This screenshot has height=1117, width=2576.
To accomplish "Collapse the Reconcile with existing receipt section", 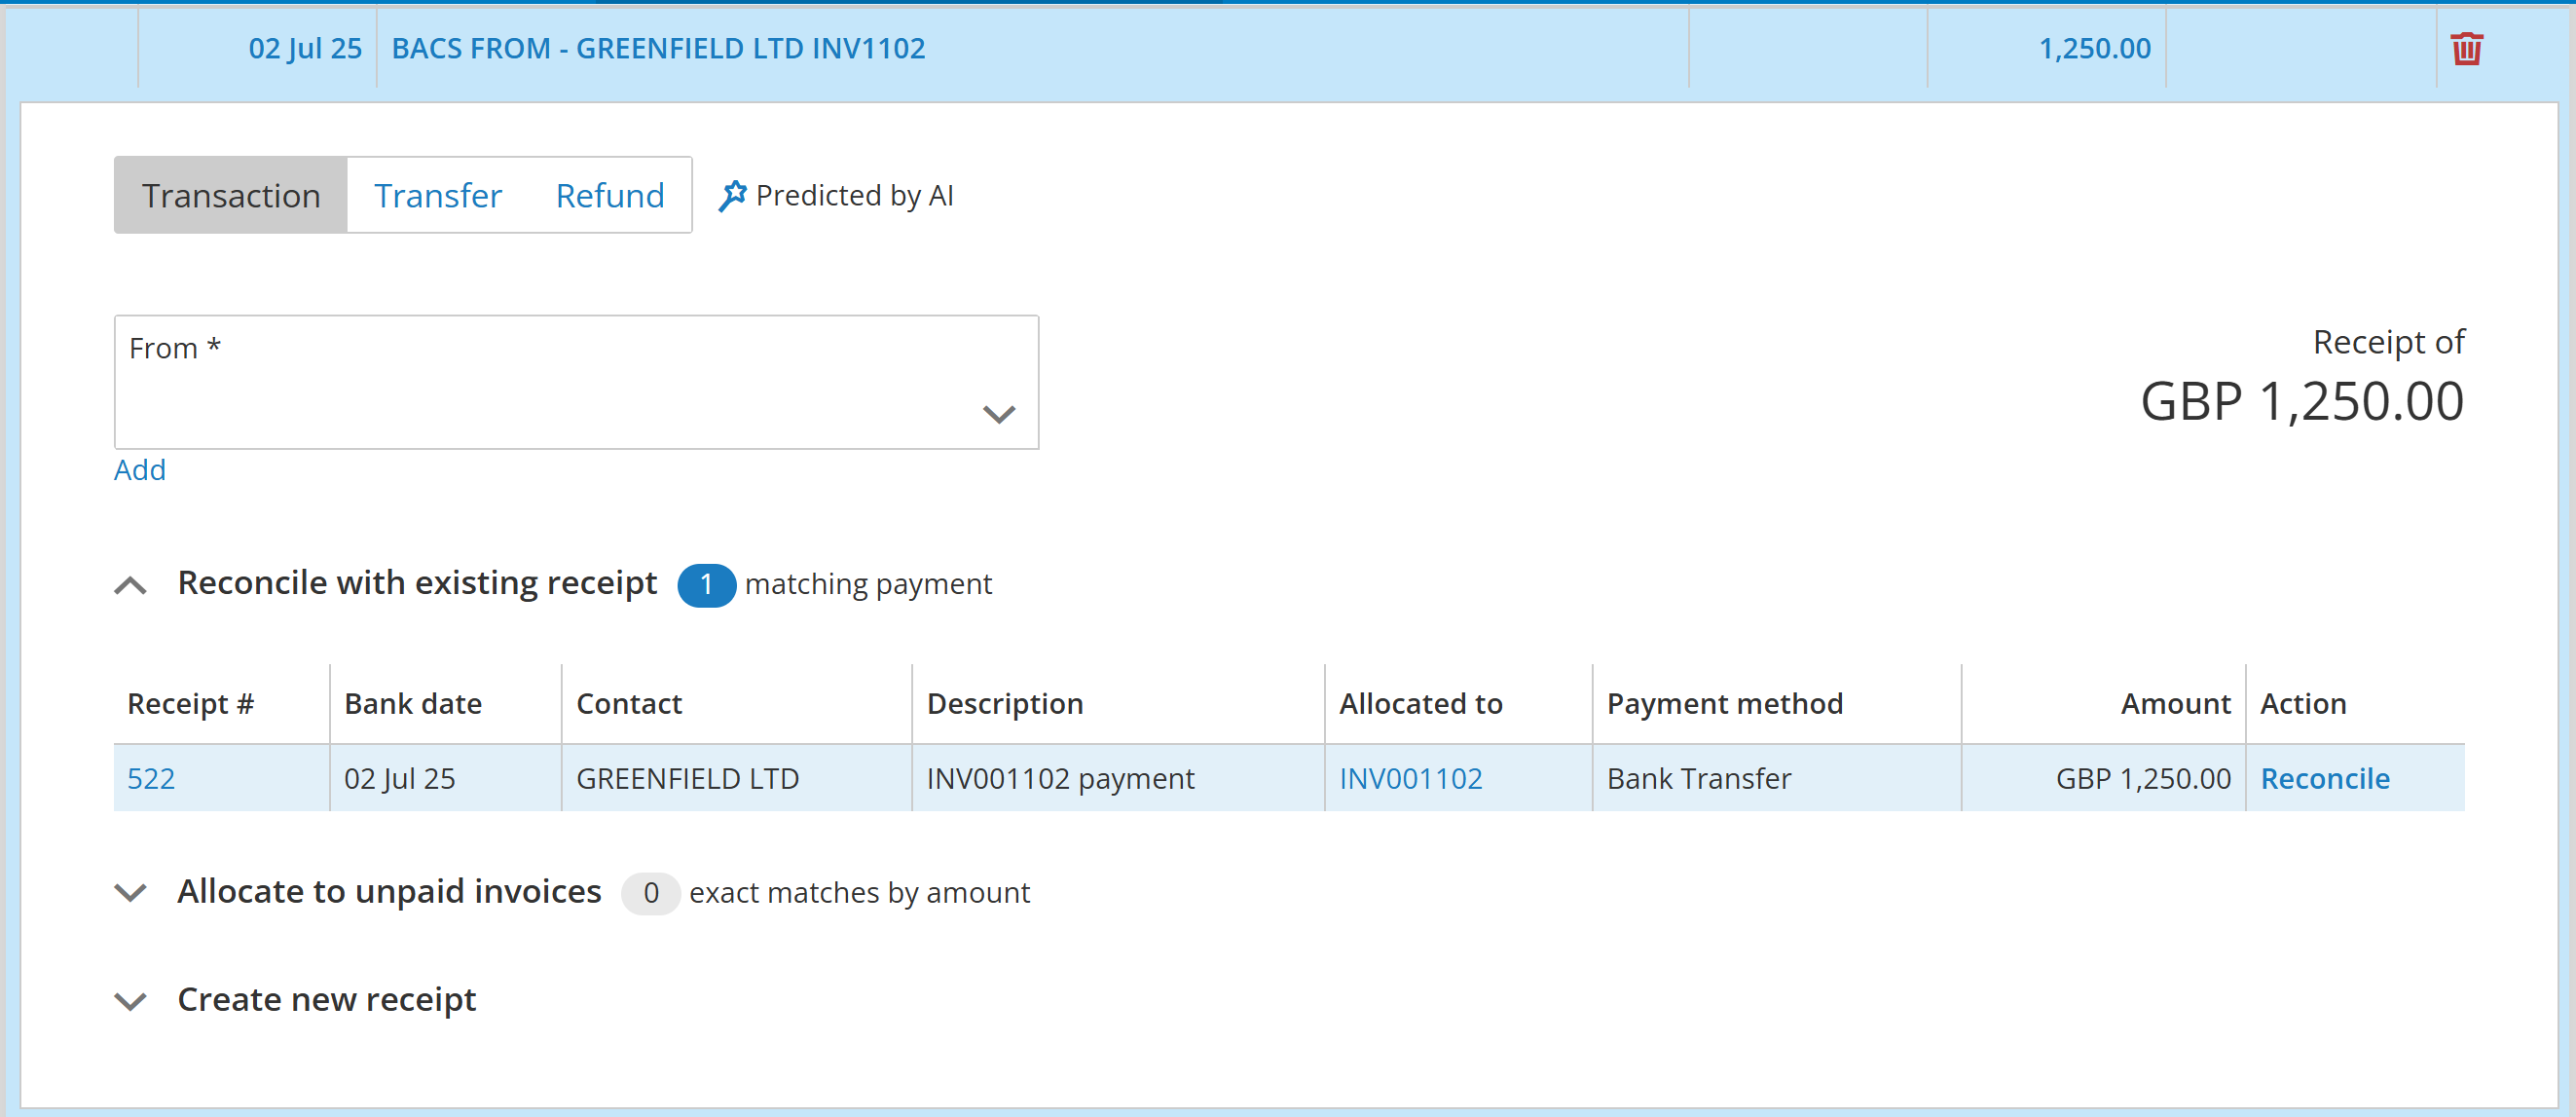I will click(x=131, y=585).
